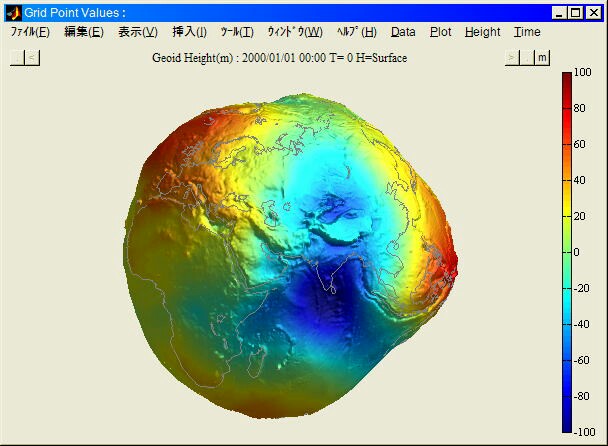Image resolution: width=608 pixels, height=446 pixels.
Task: Open the 表示(V) view menu
Action: [x=138, y=32]
